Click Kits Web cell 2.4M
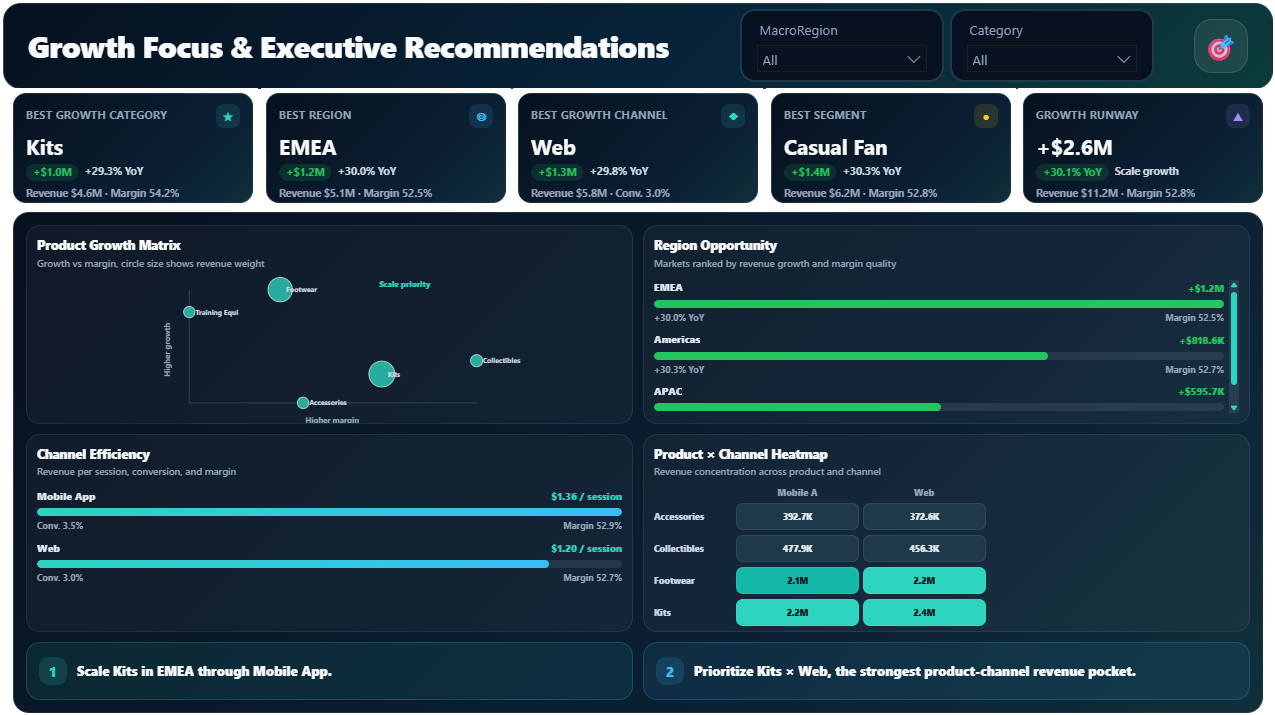Image resolution: width=1275 pixels, height=715 pixels. pos(924,613)
